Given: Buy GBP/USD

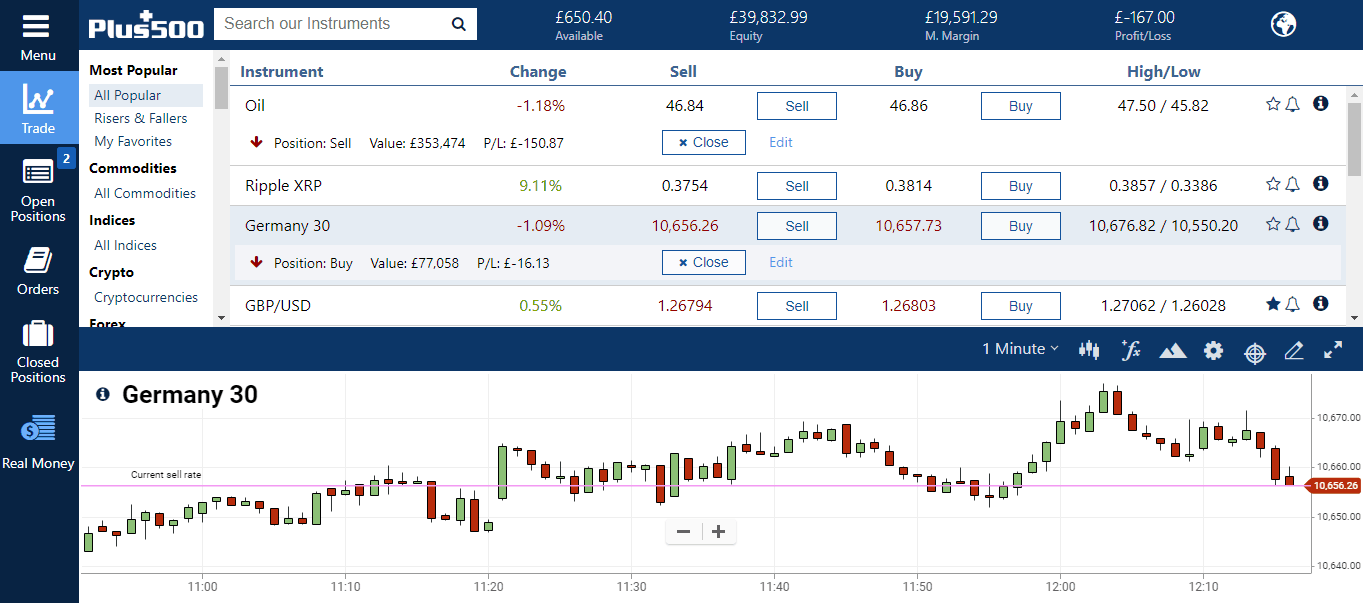Looking at the screenshot, I should point(1021,306).
